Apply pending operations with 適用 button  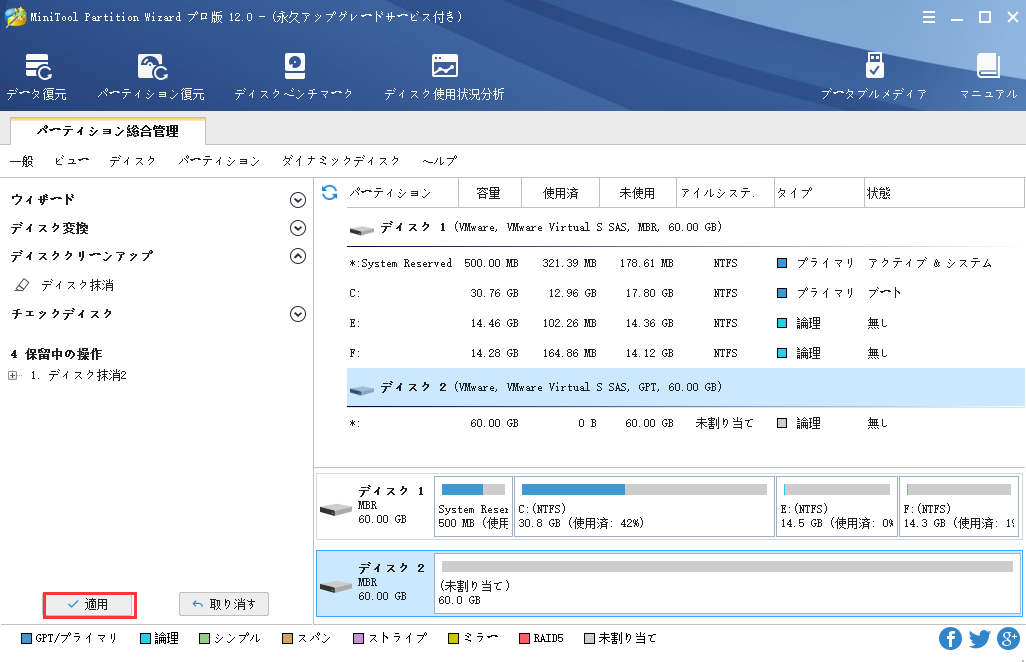point(89,605)
